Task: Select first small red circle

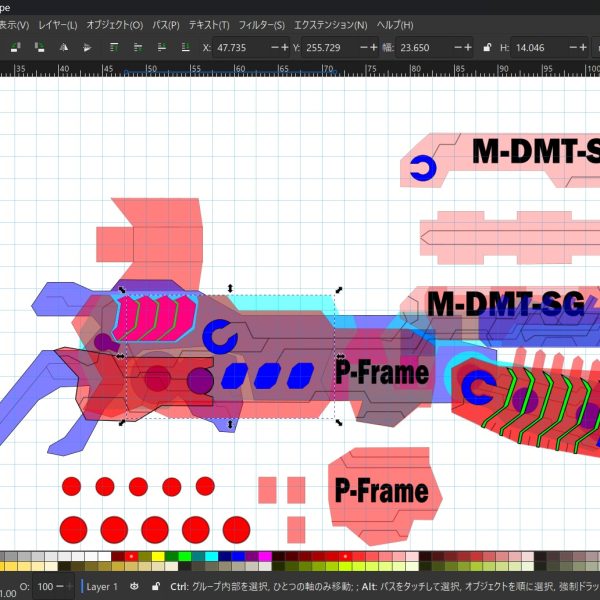Action: (x=72, y=486)
